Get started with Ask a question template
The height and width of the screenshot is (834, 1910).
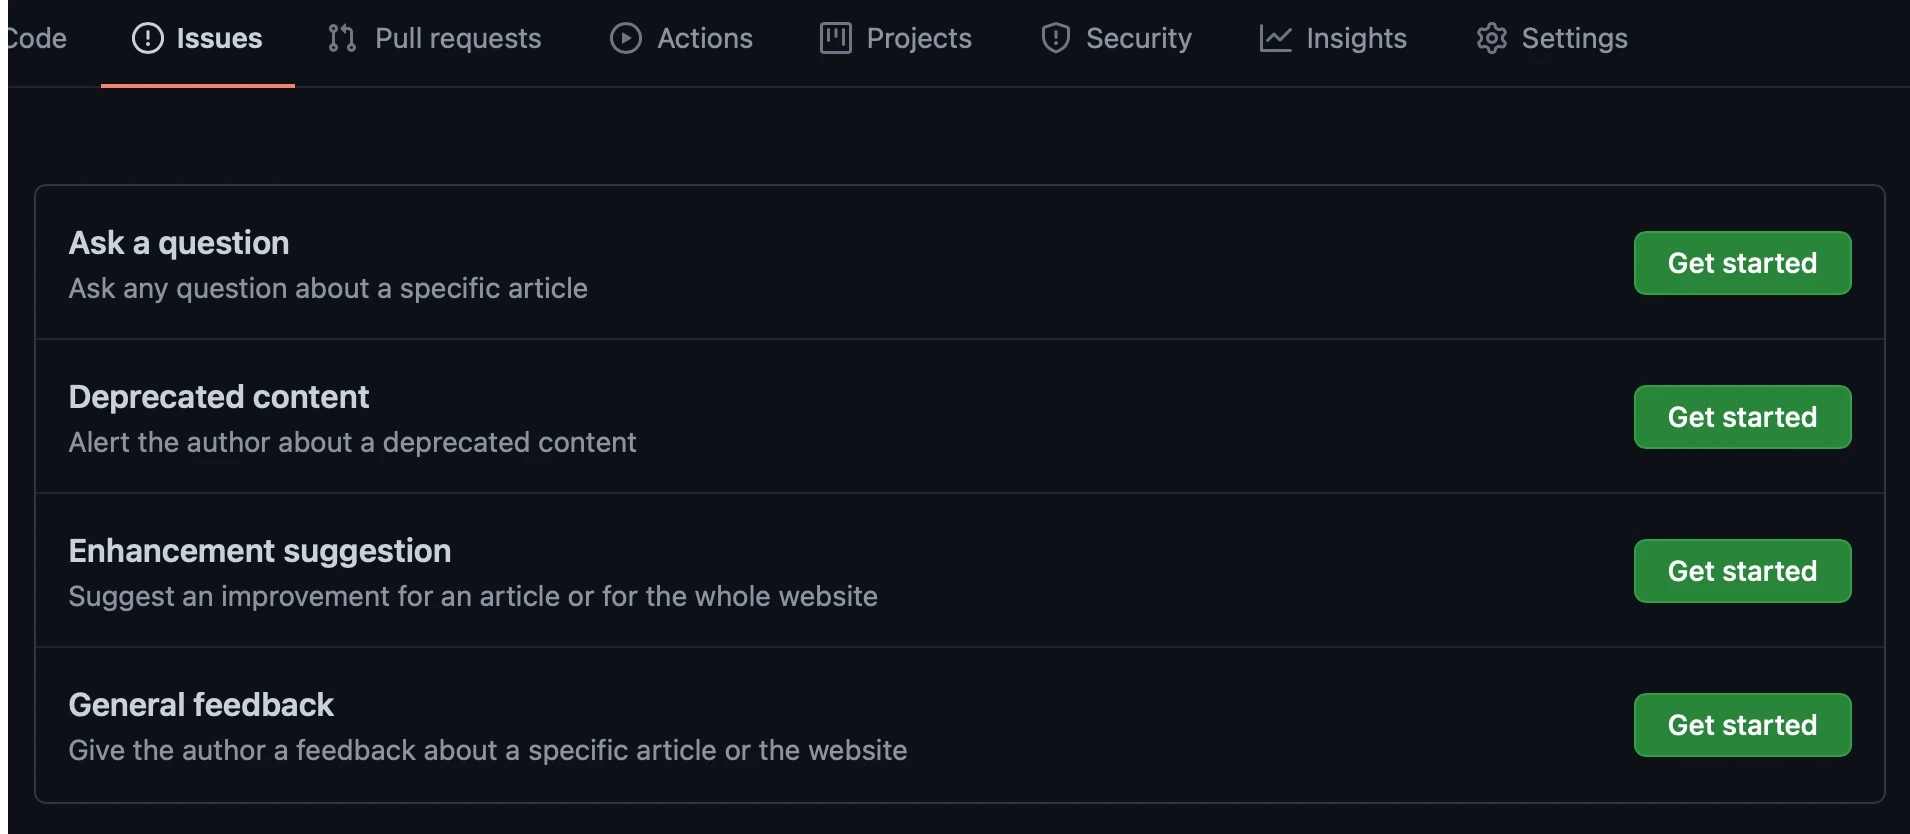pos(1742,263)
